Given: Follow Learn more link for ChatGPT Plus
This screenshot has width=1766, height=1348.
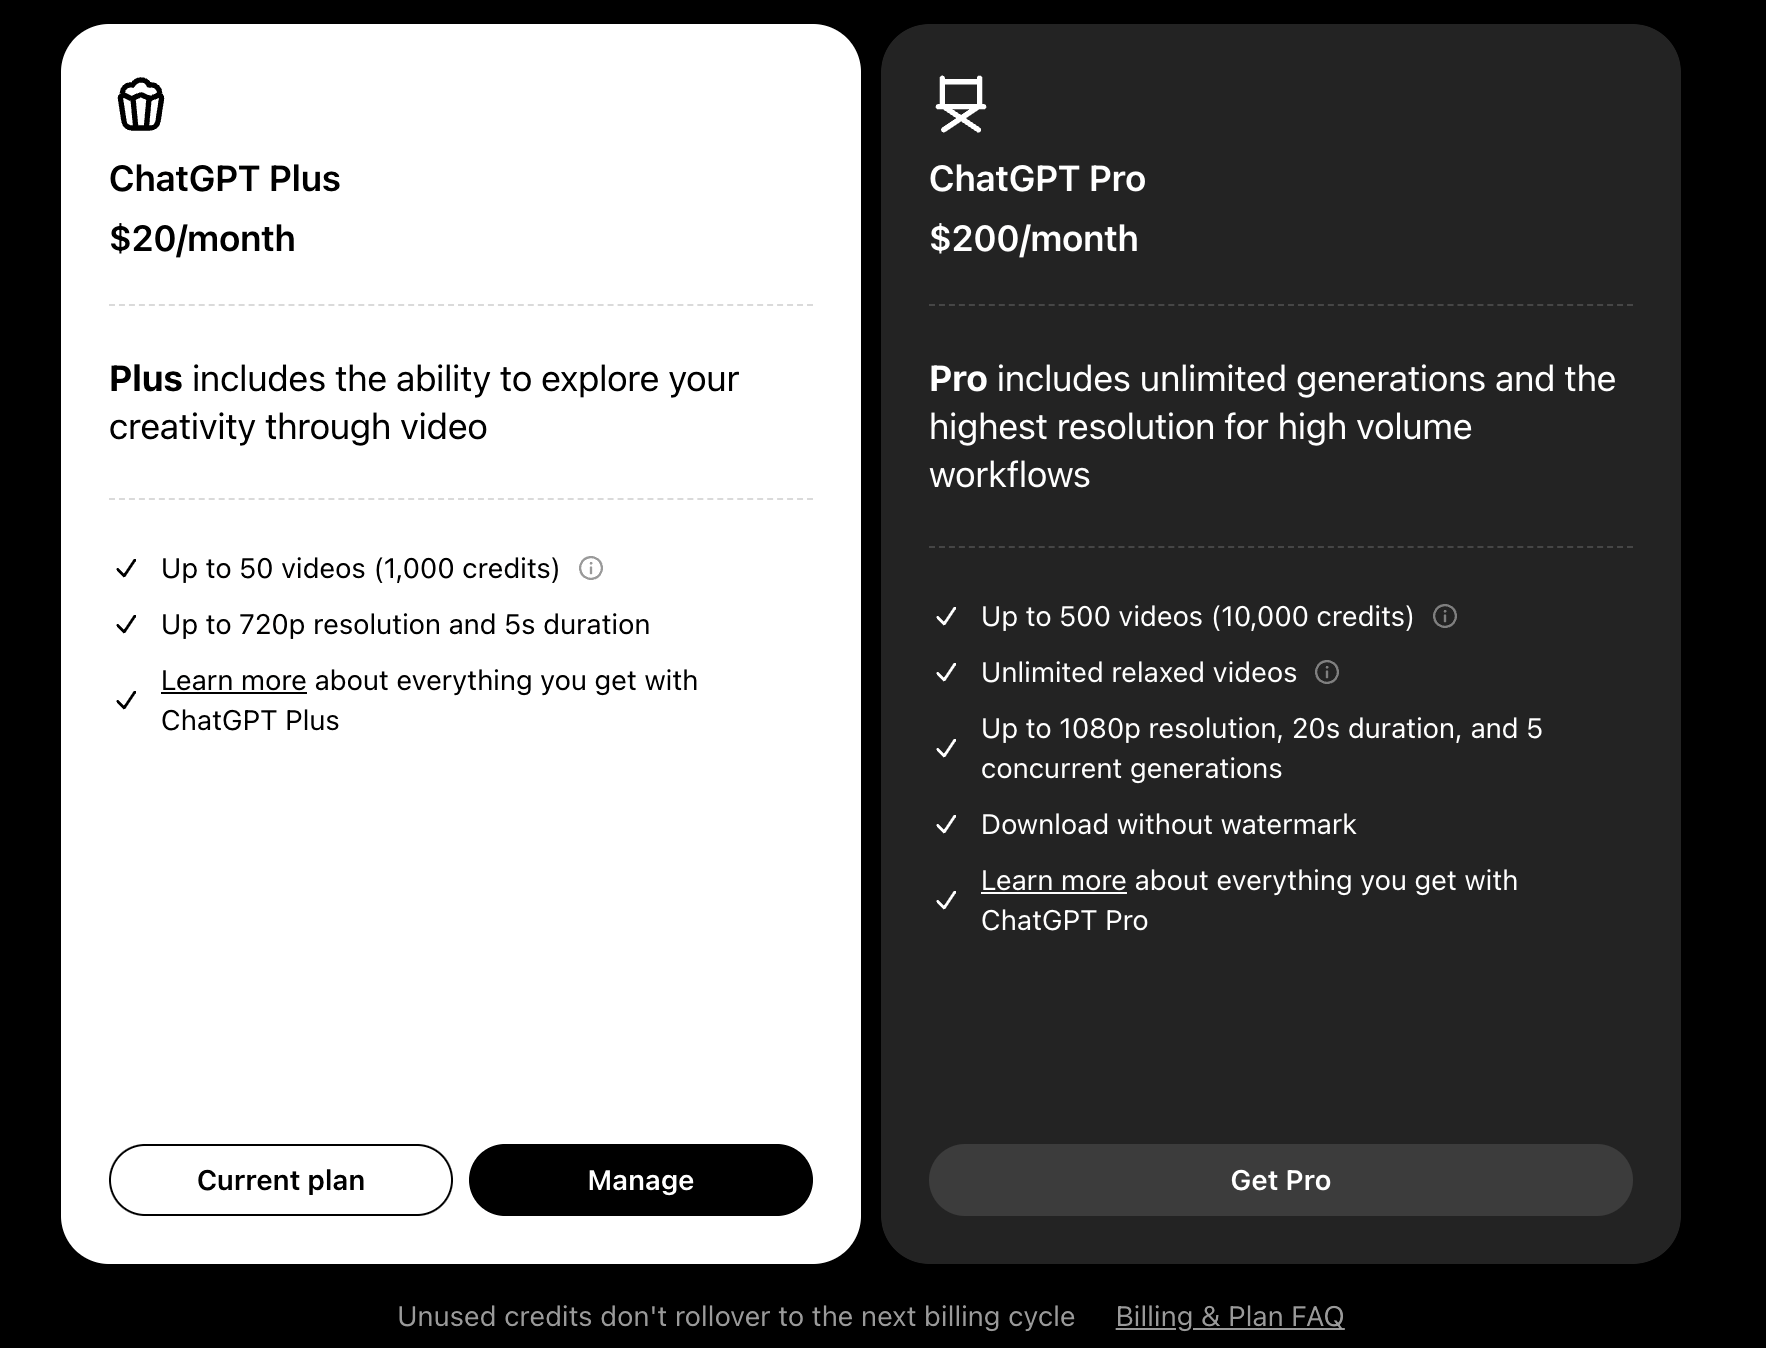Looking at the screenshot, I should (234, 681).
